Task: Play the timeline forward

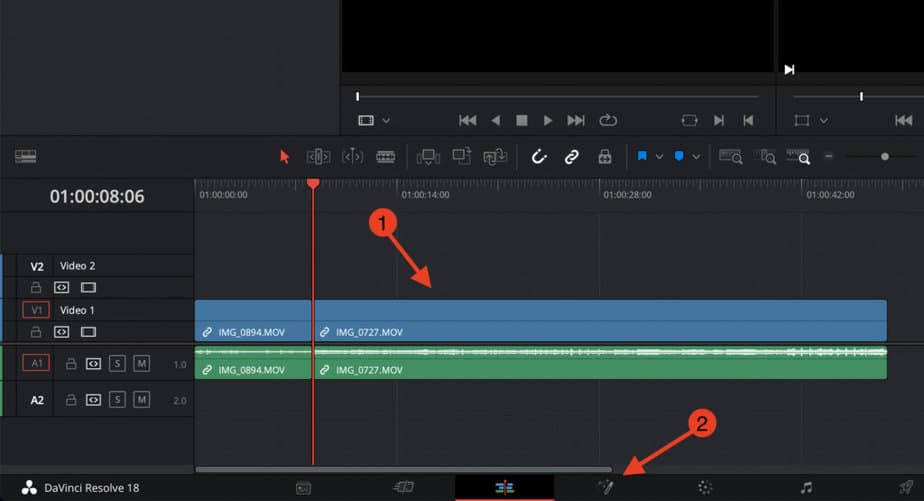Action: click(547, 121)
